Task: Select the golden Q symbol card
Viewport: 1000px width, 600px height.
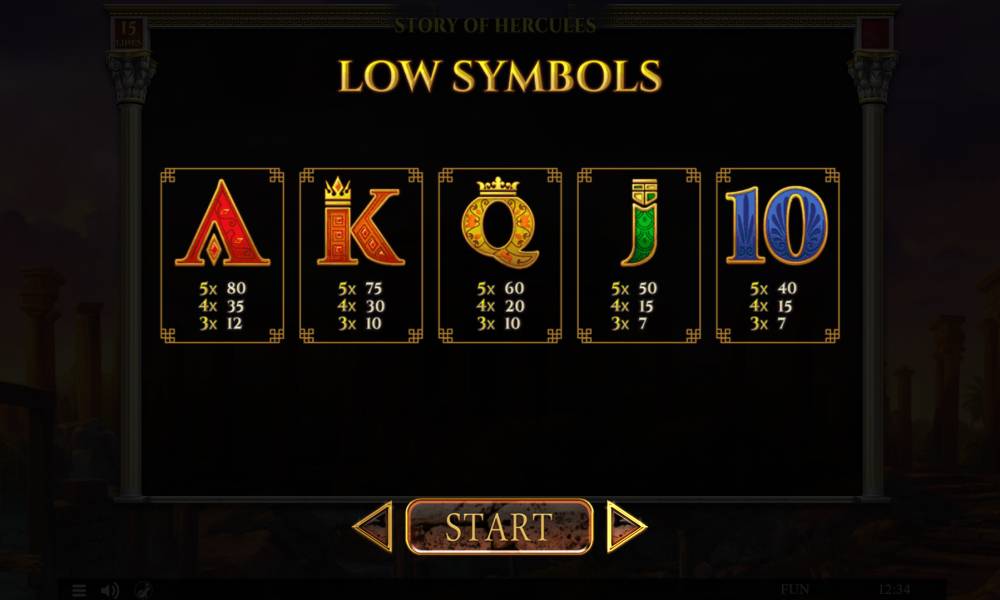Action: [x=500, y=256]
